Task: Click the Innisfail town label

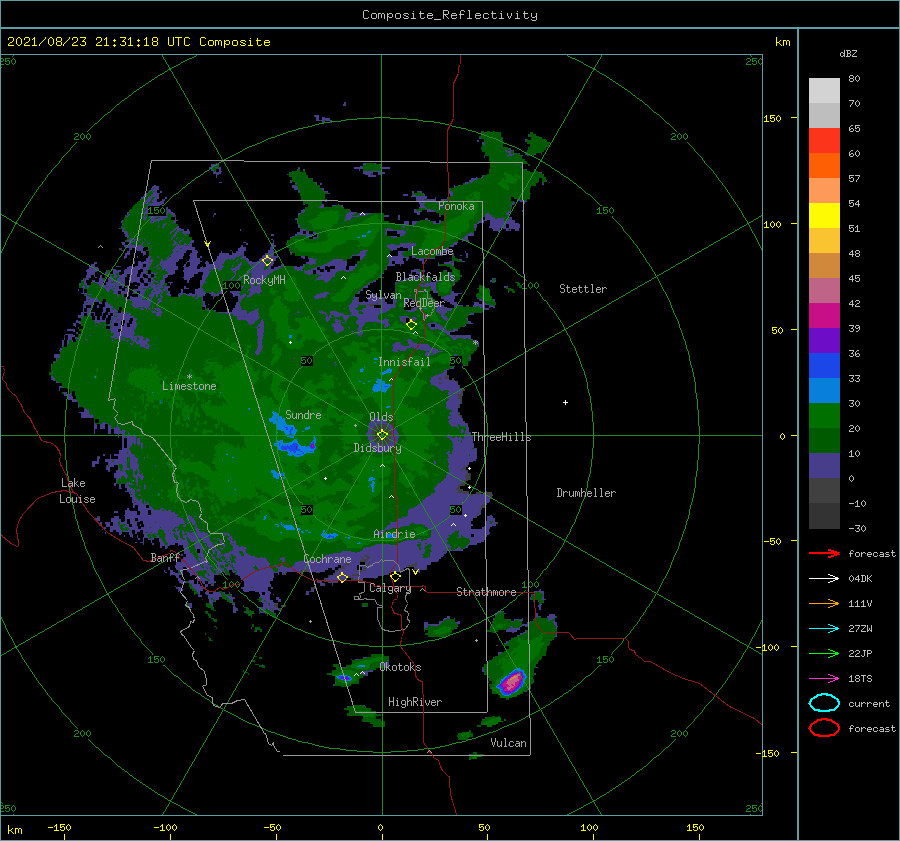Action: 404,362
